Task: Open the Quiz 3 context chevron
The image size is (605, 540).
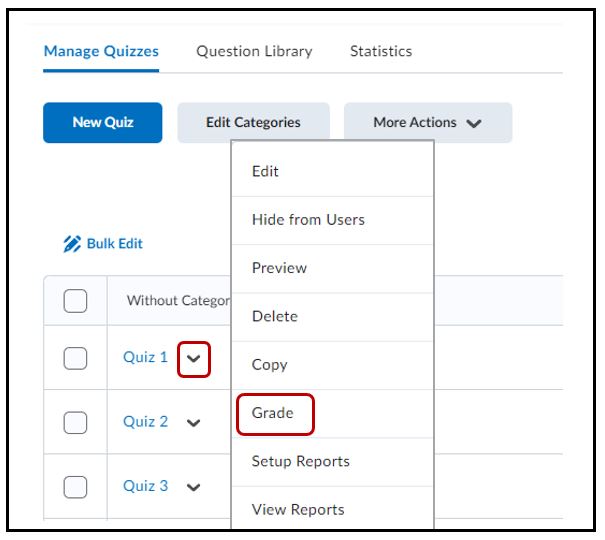Action: pos(194,487)
